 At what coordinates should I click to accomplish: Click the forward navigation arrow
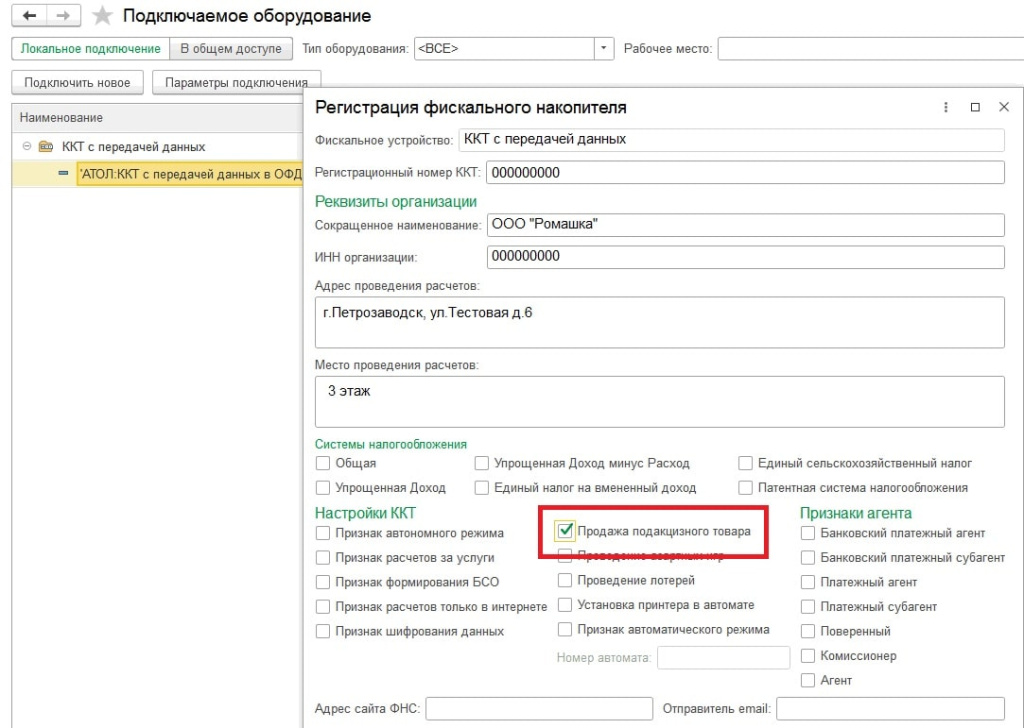tap(63, 16)
